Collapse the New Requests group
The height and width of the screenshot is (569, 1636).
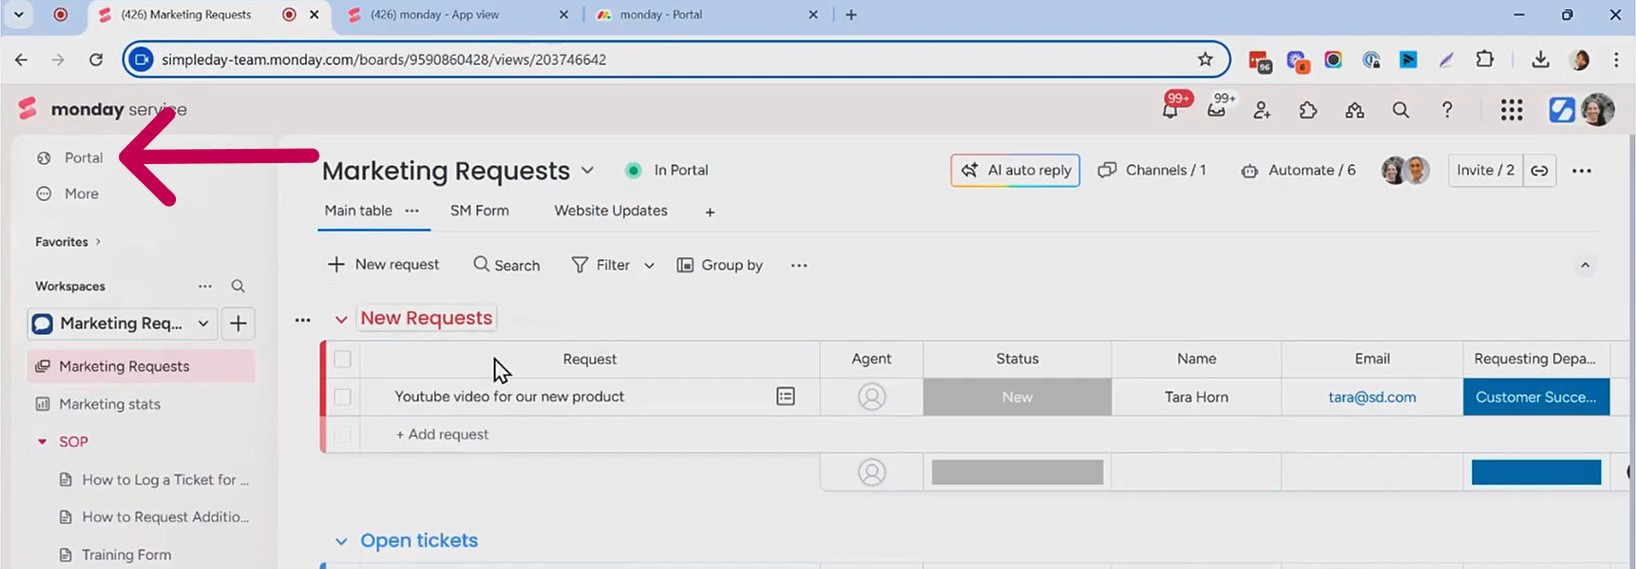pyautogui.click(x=341, y=319)
